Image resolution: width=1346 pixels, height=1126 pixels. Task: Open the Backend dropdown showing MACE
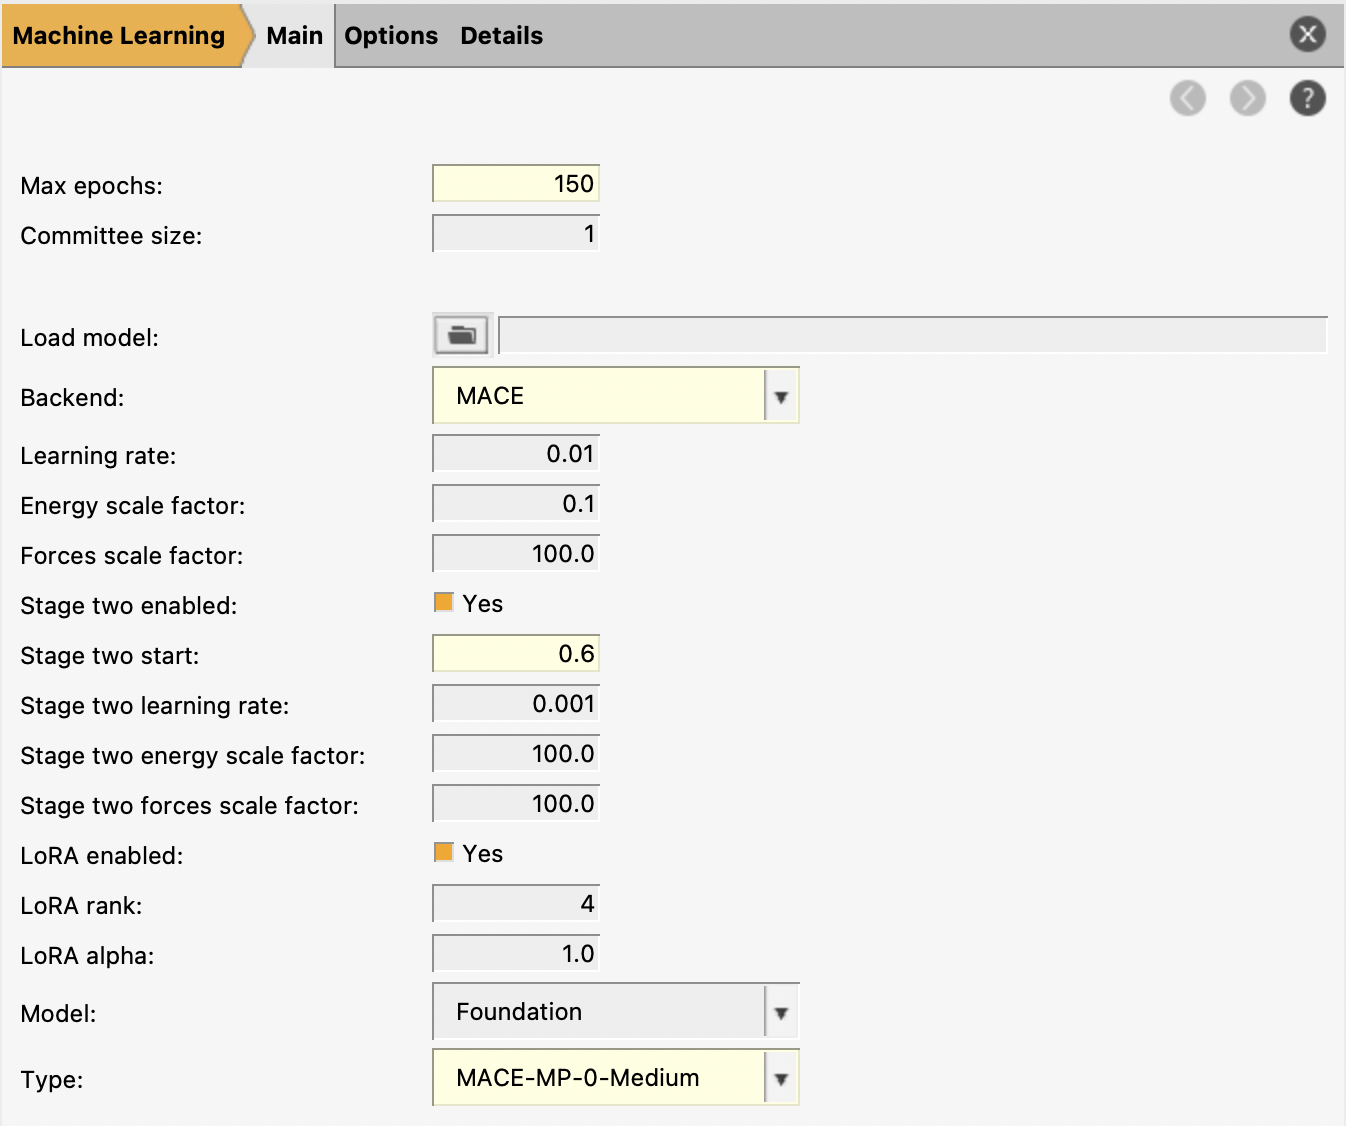616,396
